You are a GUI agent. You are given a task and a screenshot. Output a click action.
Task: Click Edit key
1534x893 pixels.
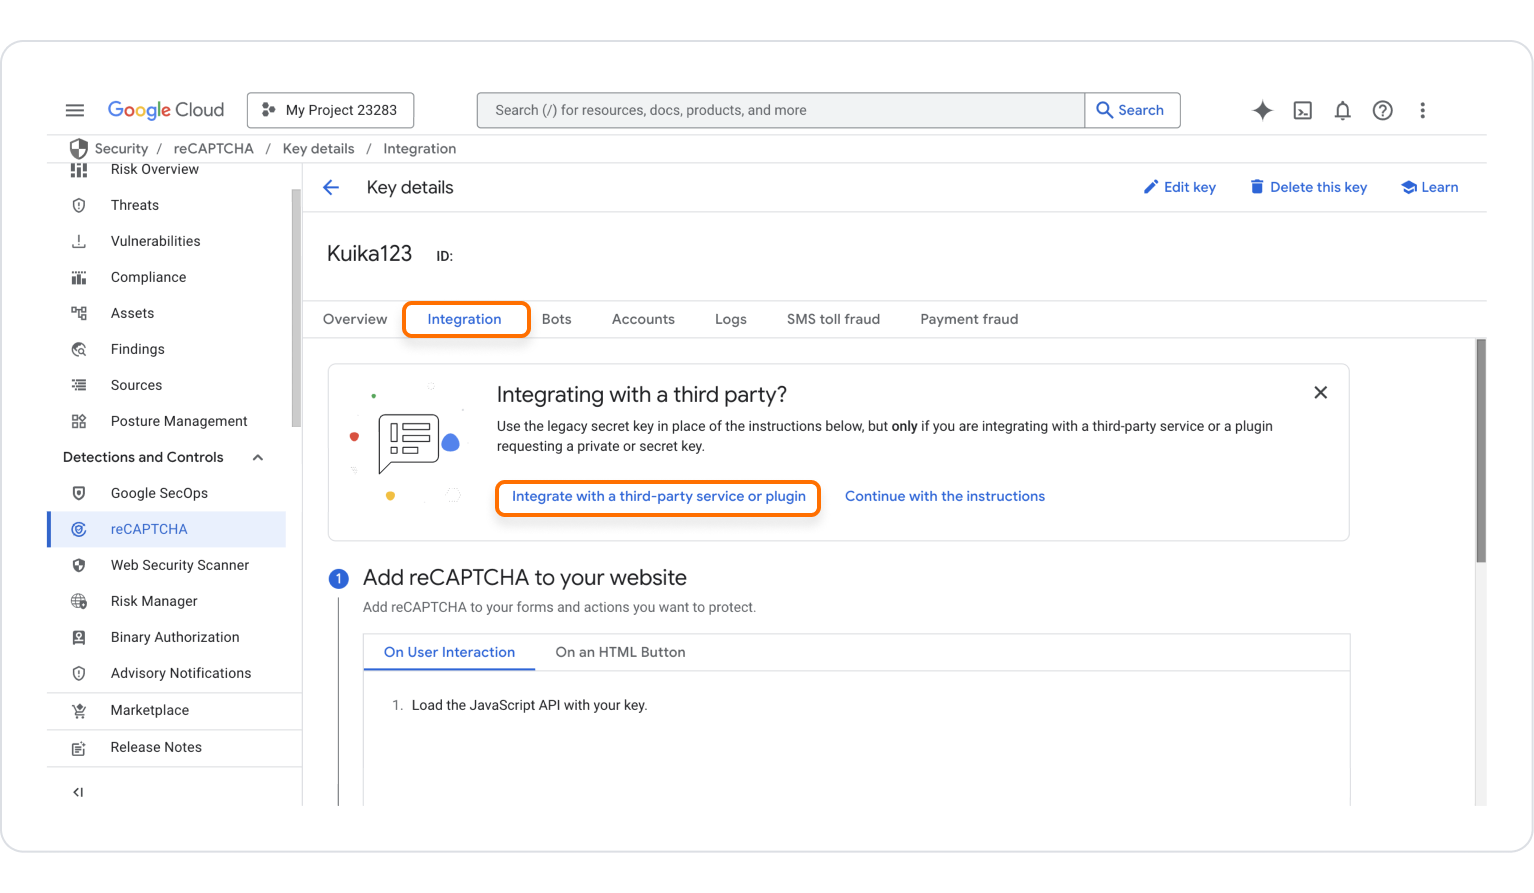pyautogui.click(x=1180, y=187)
